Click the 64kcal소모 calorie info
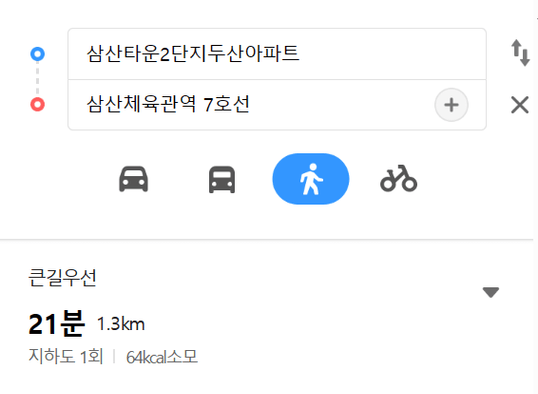This screenshot has height=394, width=538. coord(162,357)
